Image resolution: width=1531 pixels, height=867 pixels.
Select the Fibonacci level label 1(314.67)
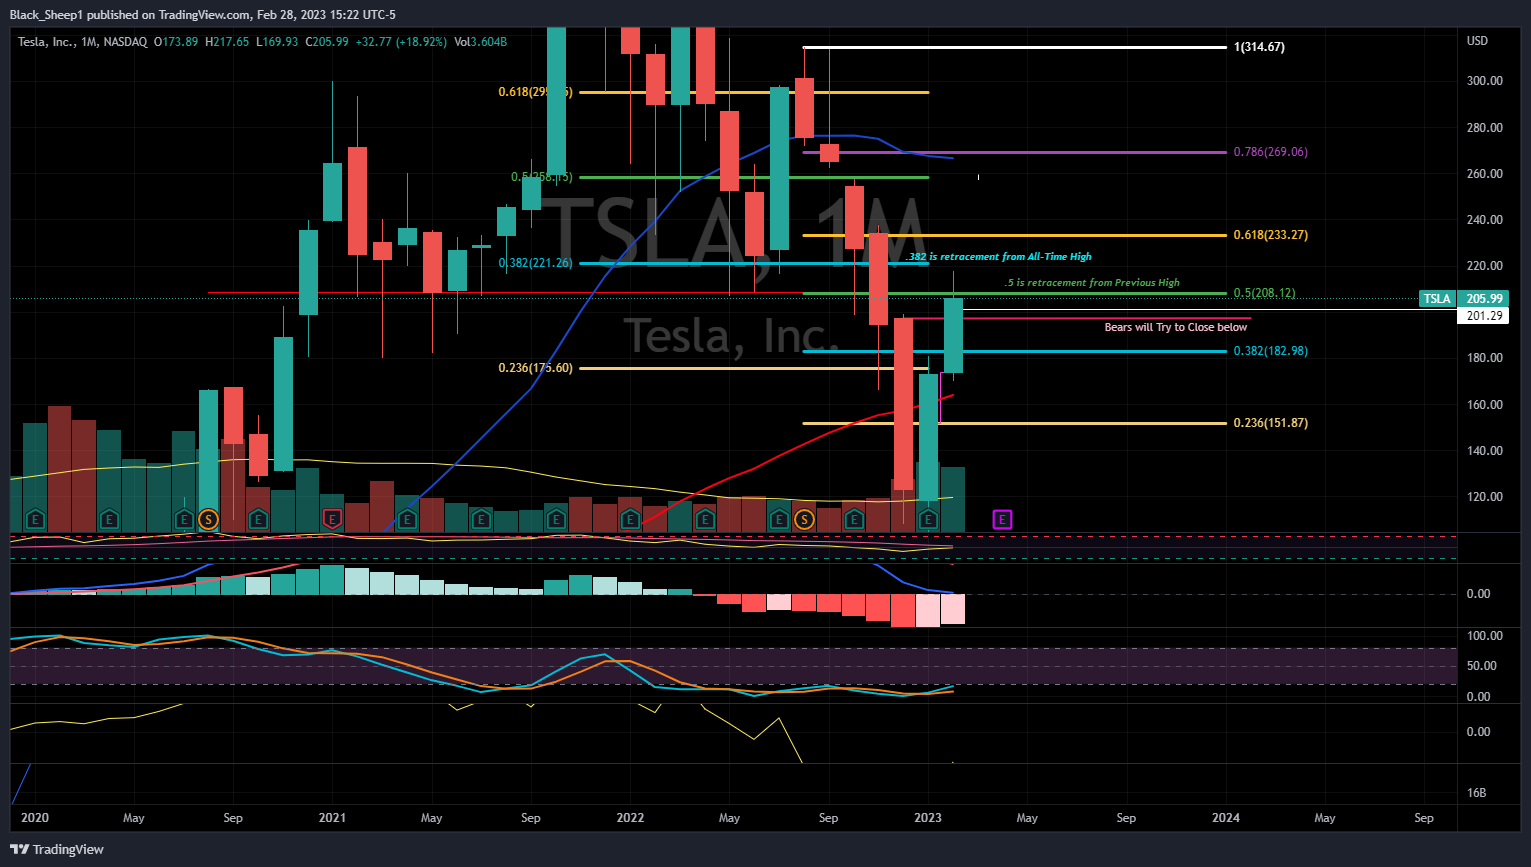tap(1259, 47)
